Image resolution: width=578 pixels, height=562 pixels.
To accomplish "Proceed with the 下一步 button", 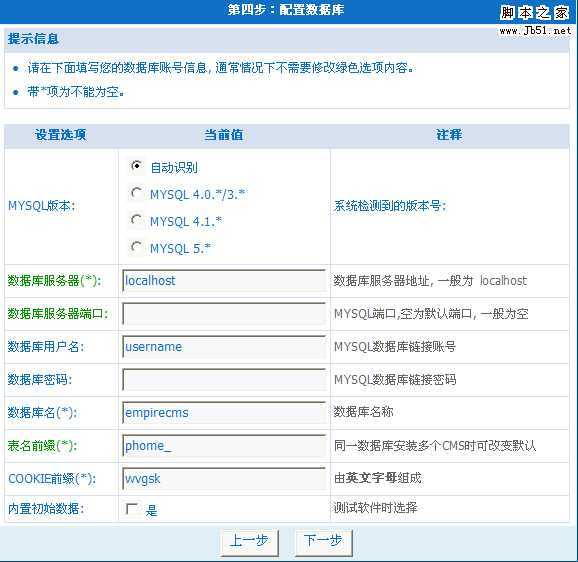I will pyautogui.click(x=324, y=542).
